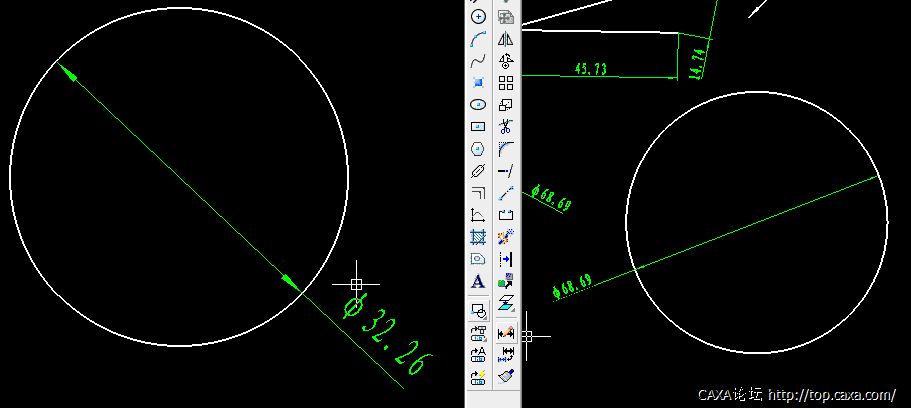This screenshot has width=911, height=408.
Task: Select the Array pattern tool
Action: [x=505, y=83]
